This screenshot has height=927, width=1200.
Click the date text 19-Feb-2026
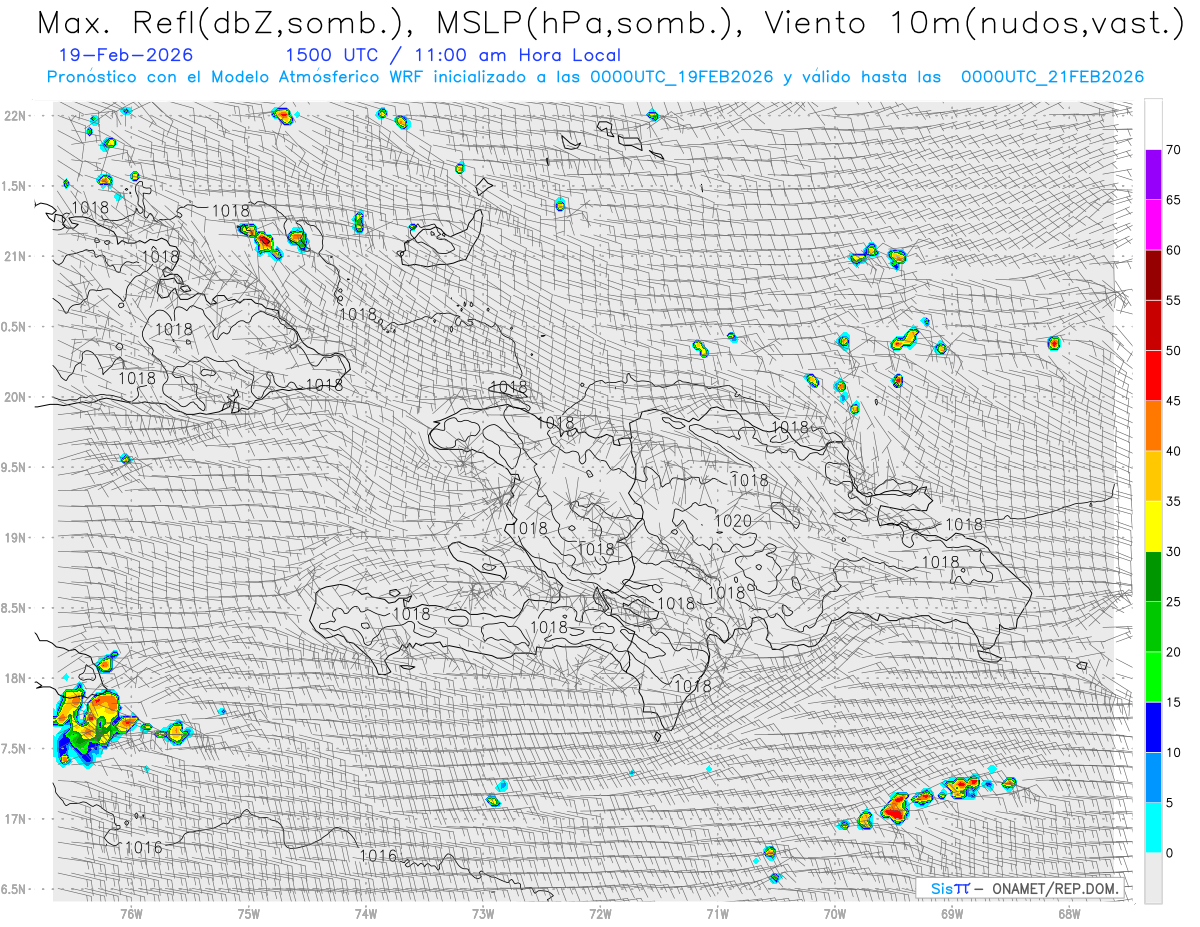pyautogui.click(x=127, y=55)
